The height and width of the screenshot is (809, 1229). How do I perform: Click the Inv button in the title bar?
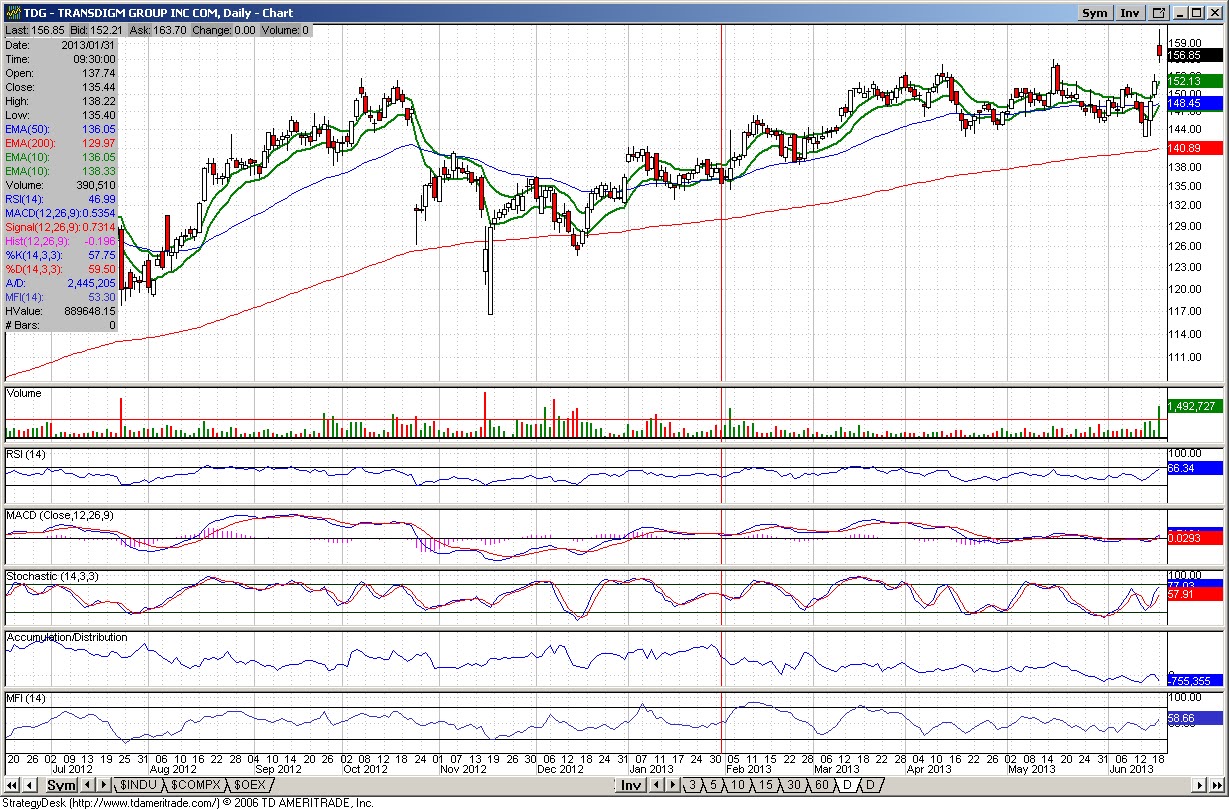pyautogui.click(x=1130, y=13)
